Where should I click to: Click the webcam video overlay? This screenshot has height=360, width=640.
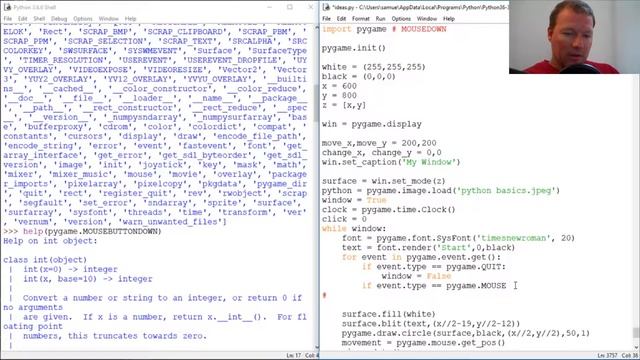(574, 37)
